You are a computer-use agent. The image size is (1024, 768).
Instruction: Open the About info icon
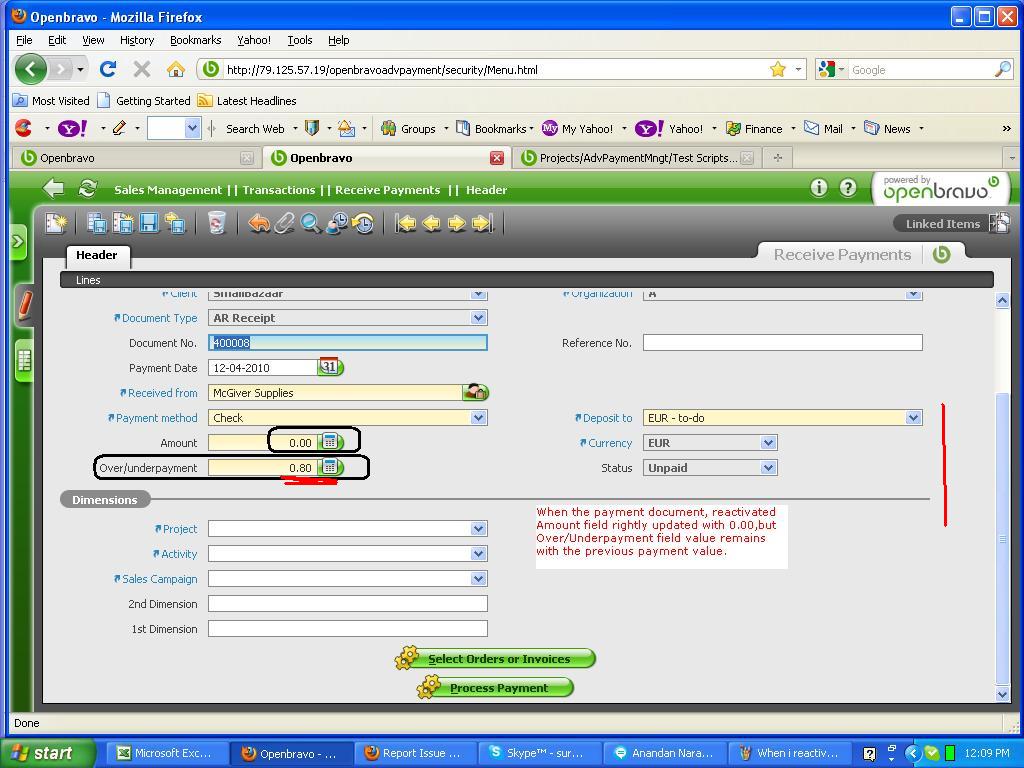pos(818,188)
